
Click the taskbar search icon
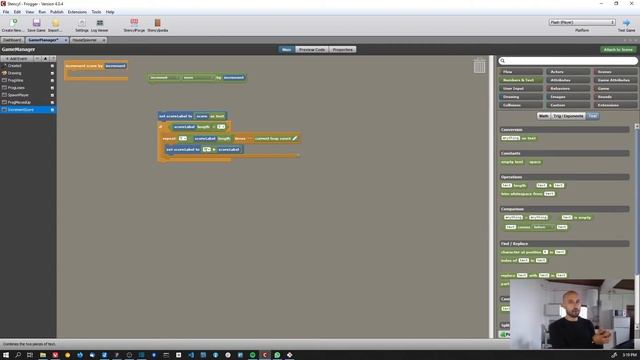pyautogui.click(x=18, y=355)
